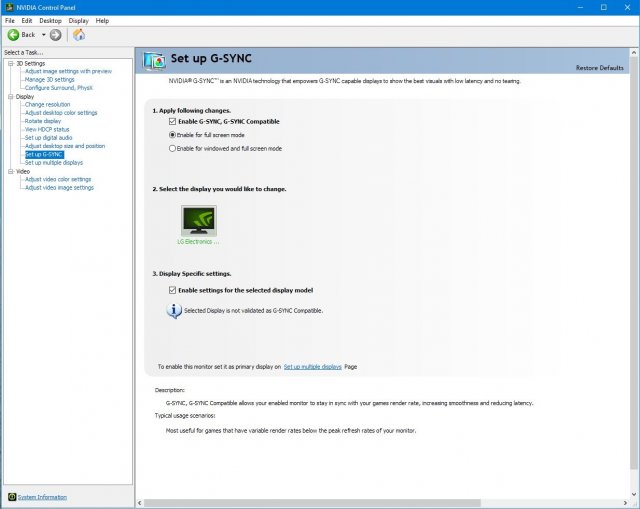
Task: Click Restore Defaults
Action: pos(600,67)
